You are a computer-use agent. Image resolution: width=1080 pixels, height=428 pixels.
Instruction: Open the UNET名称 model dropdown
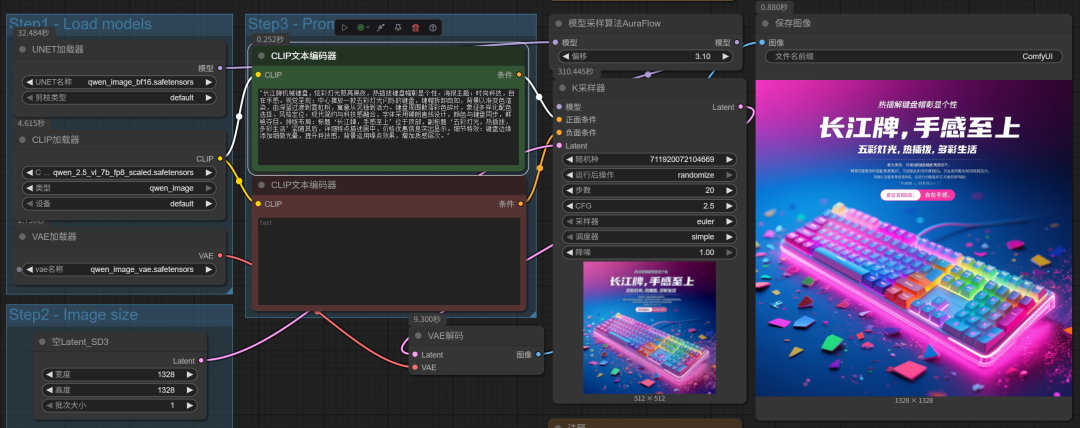(x=118, y=81)
